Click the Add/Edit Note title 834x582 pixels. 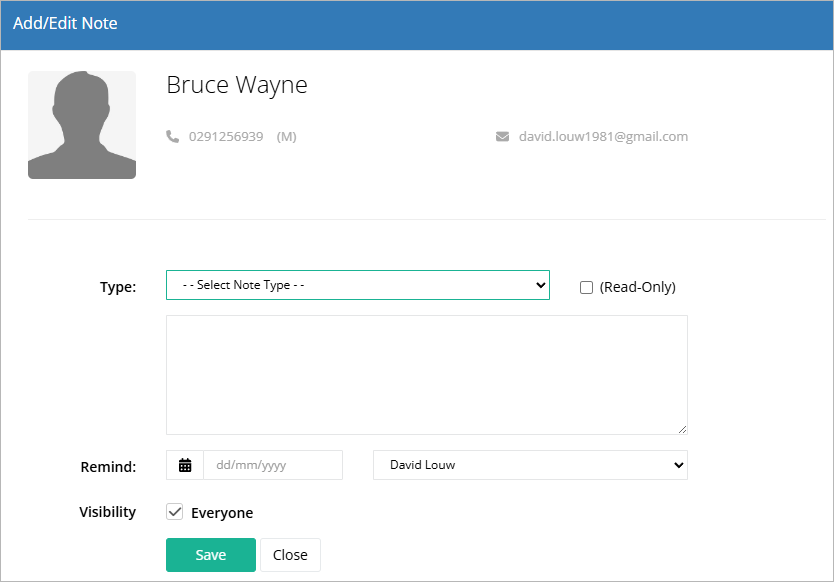65,23
